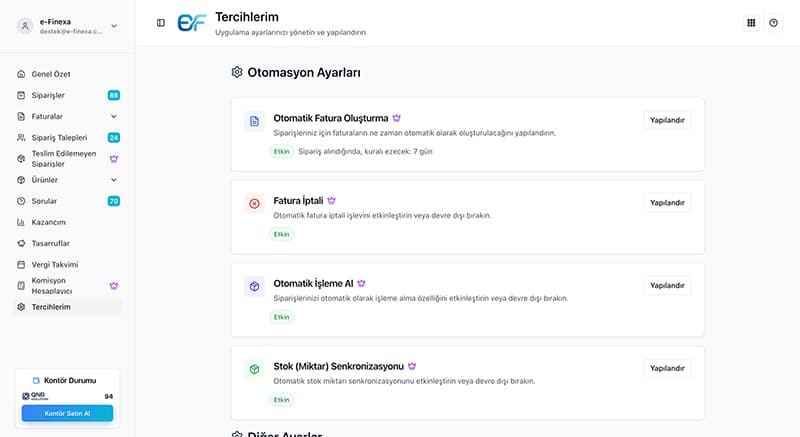Click the Otomatik Fatura Oluşturma document icon

click(254, 121)
